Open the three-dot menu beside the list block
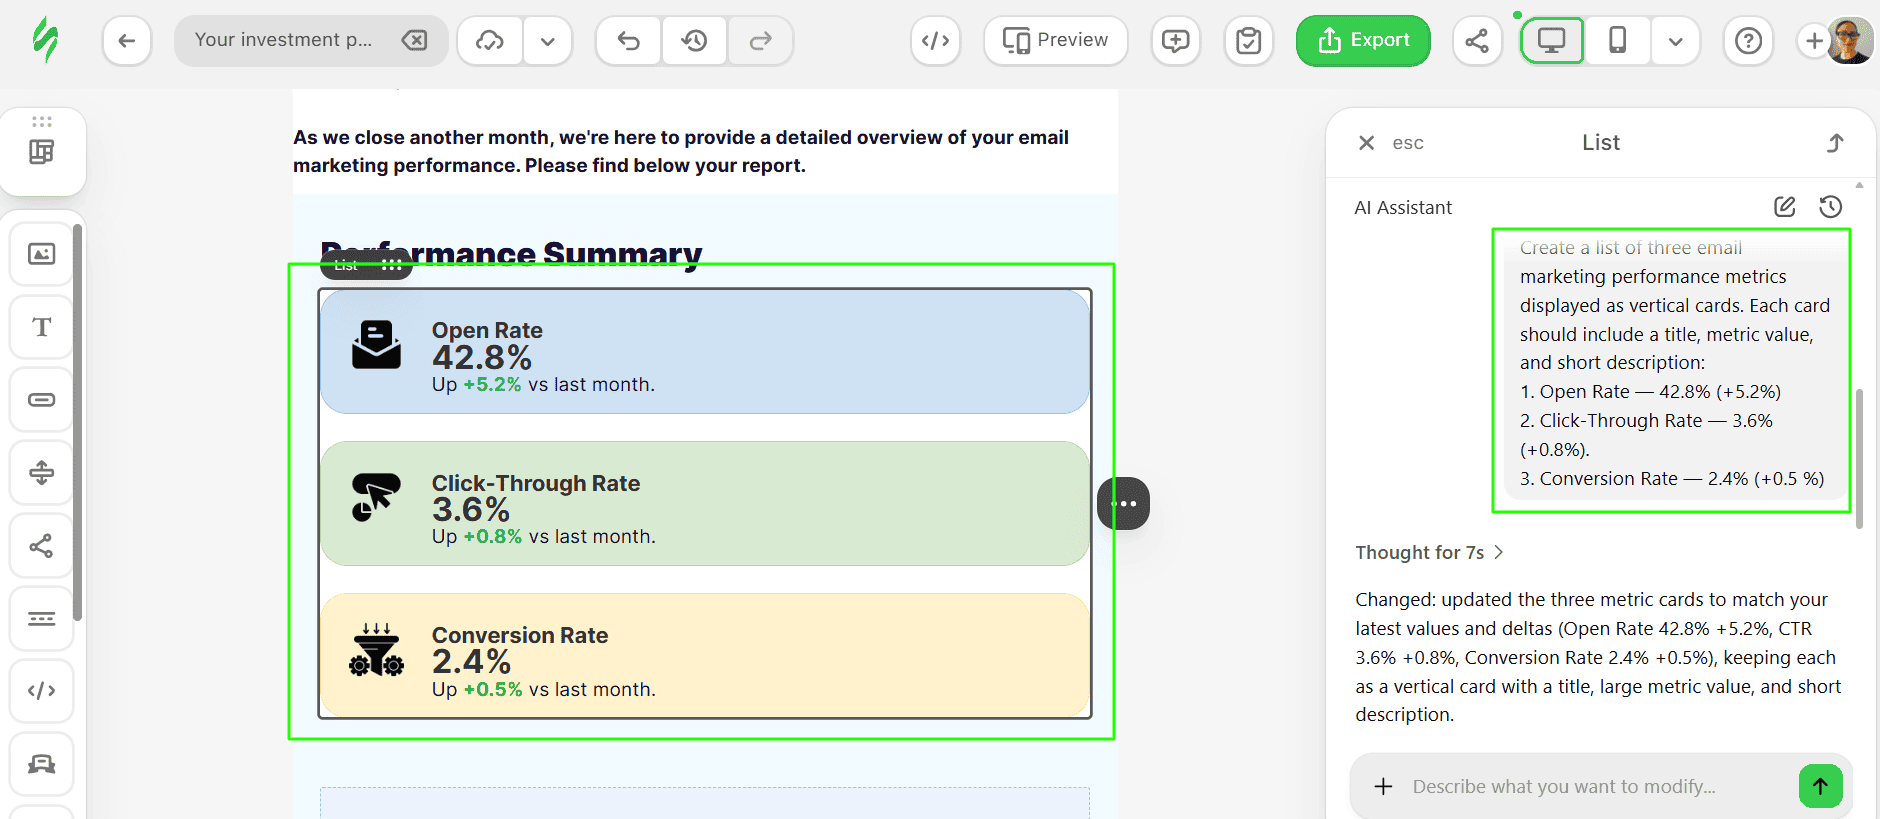The width and height of the screenshot is (1880, 819). coord(1124,504)
